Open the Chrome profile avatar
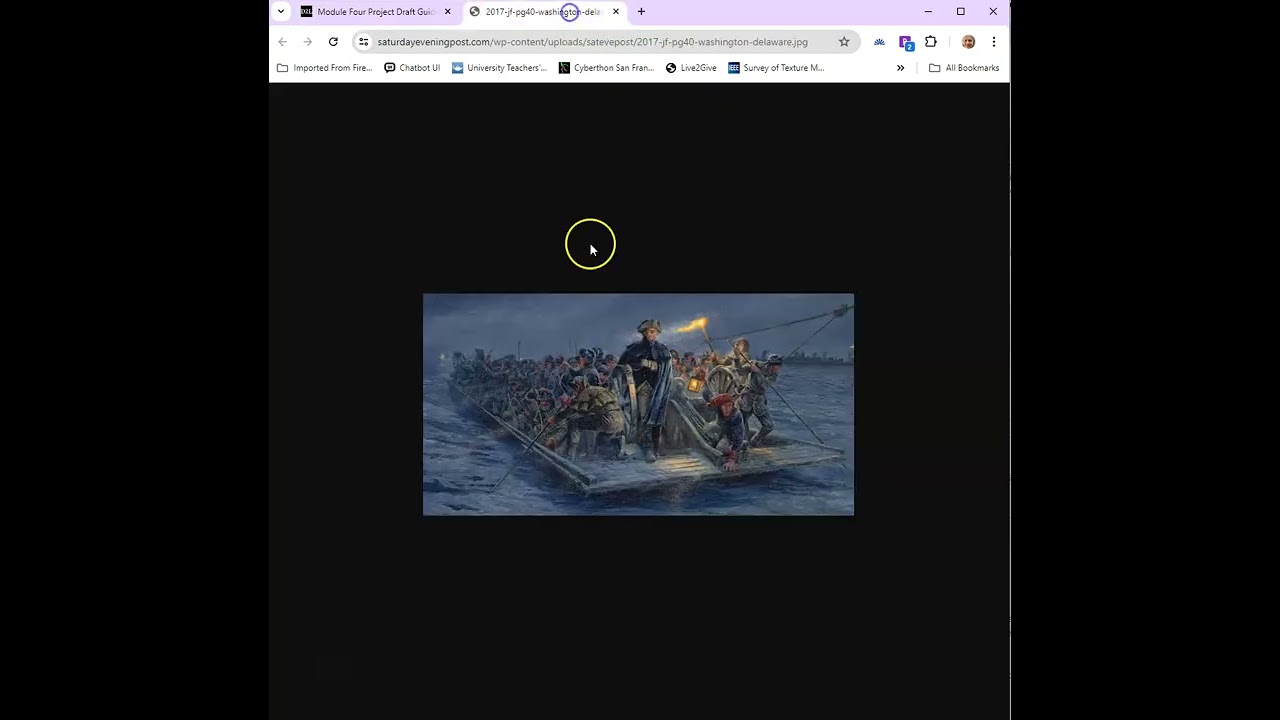 (968, 42)
